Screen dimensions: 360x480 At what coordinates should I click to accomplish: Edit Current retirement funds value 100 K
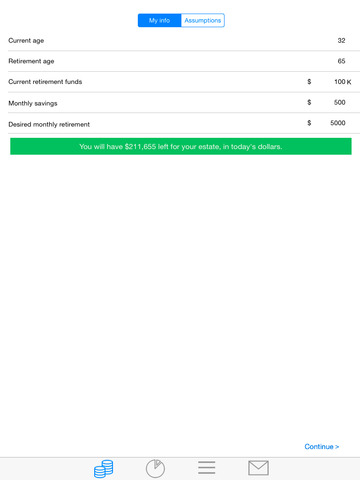click(x=343, y=82)
